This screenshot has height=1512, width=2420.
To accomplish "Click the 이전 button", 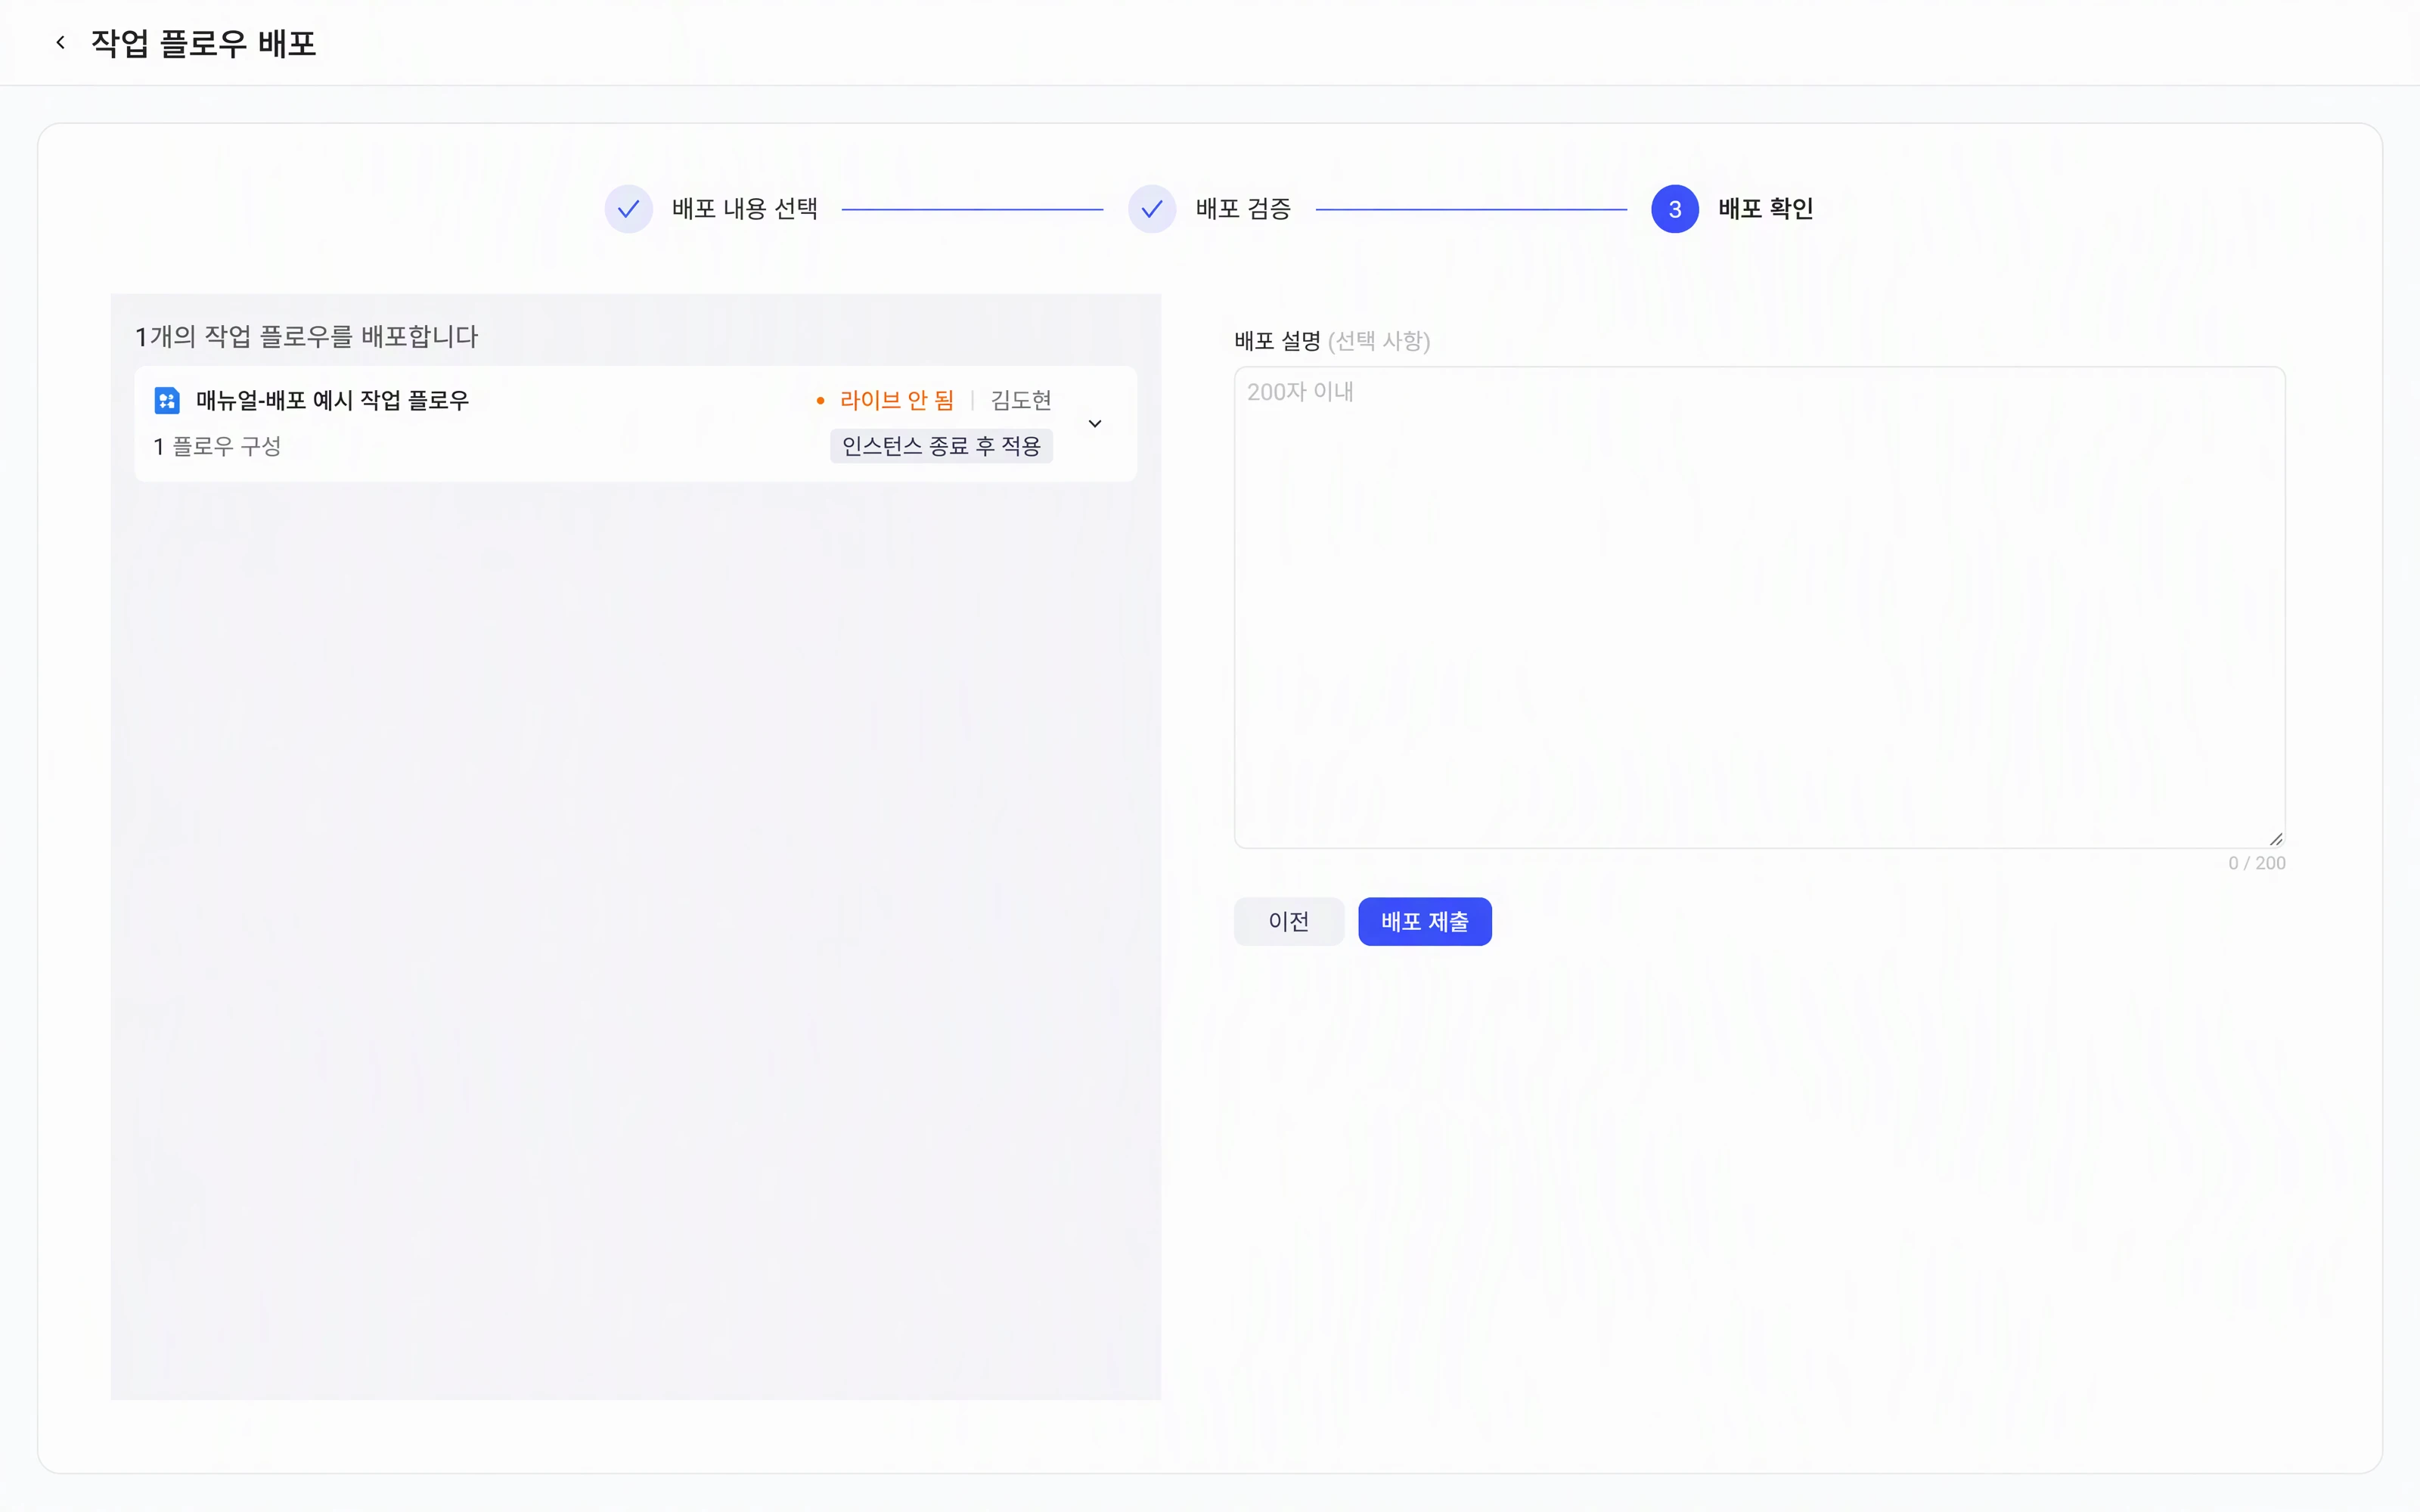I will [x=1289, y=921].
